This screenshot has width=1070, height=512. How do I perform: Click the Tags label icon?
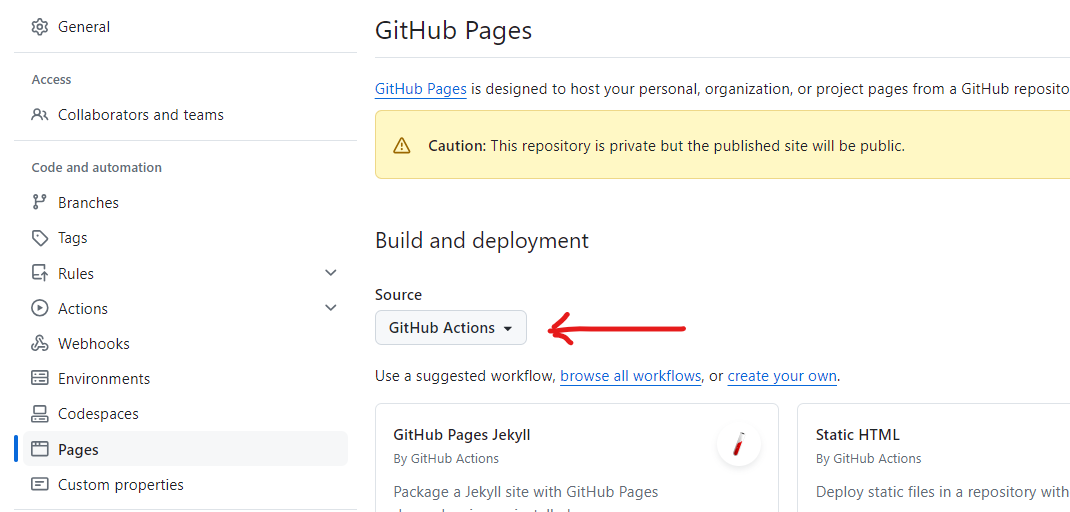point(40,238)
